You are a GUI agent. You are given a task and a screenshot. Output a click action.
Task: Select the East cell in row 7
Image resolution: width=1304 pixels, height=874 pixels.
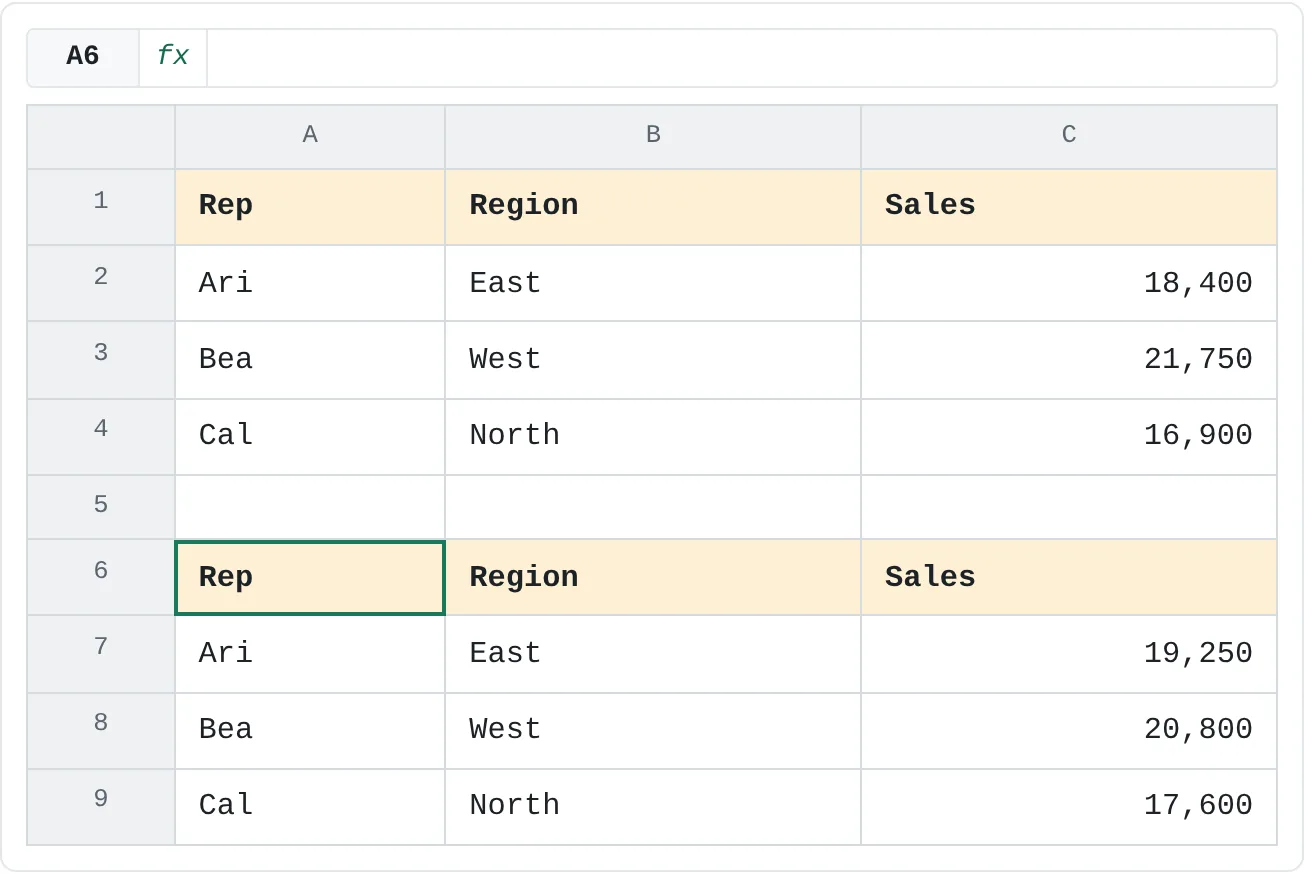(x=653, y=654)
